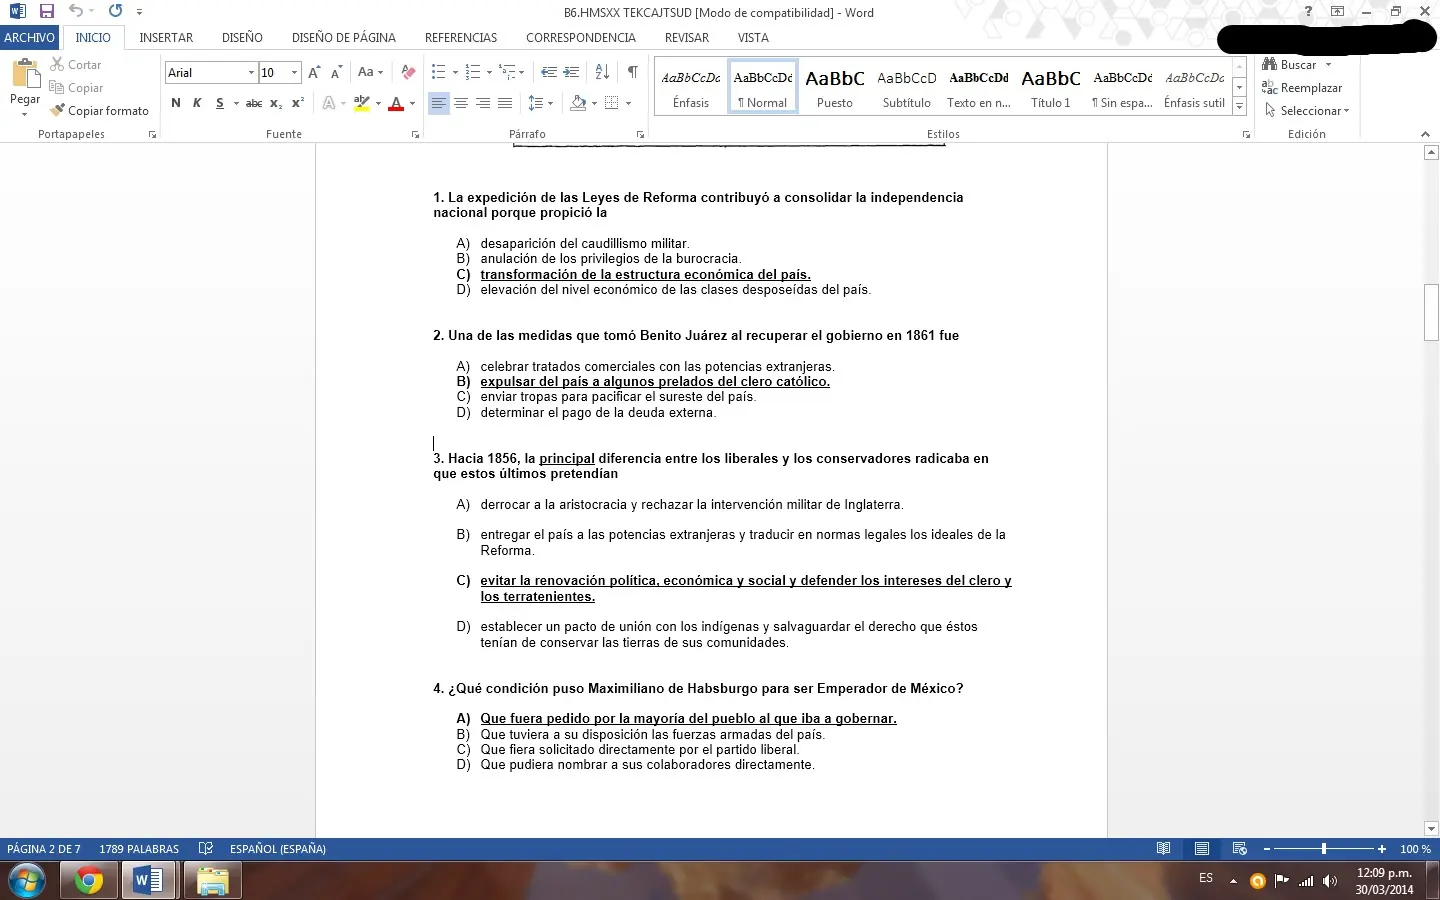Viewport: 1440px width, 900px height.
Task: Toggle italic (K) formatting
Action: [197, 103]
